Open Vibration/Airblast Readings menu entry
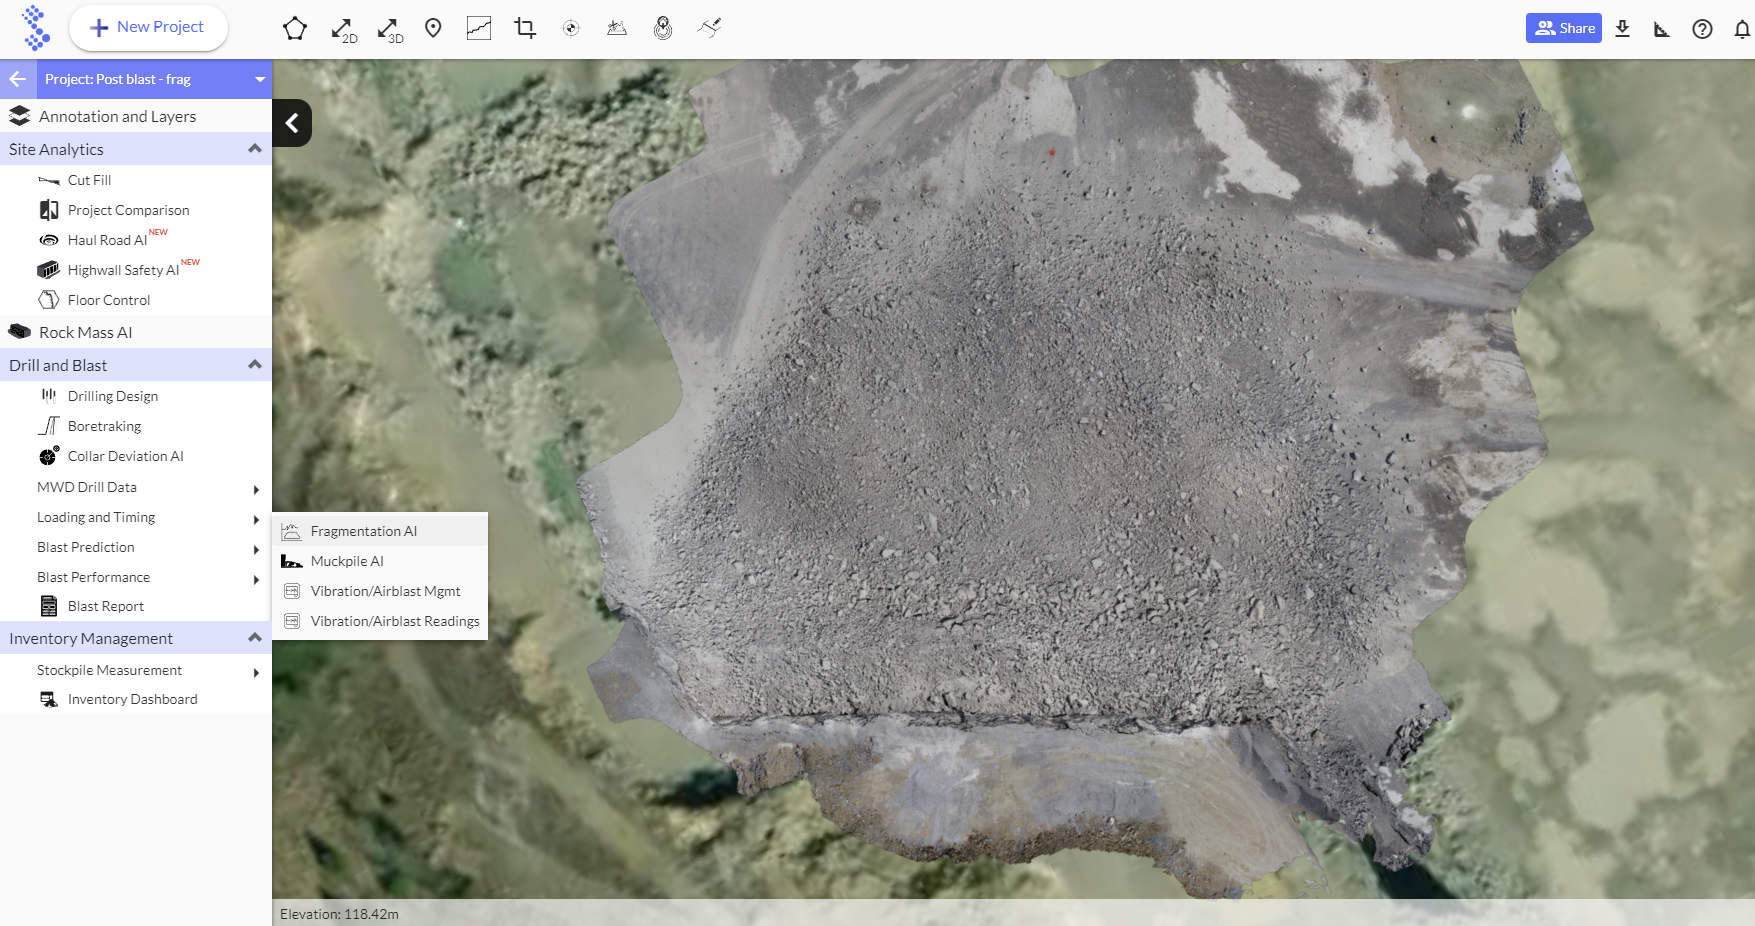1755x926 pixels. 395,621
